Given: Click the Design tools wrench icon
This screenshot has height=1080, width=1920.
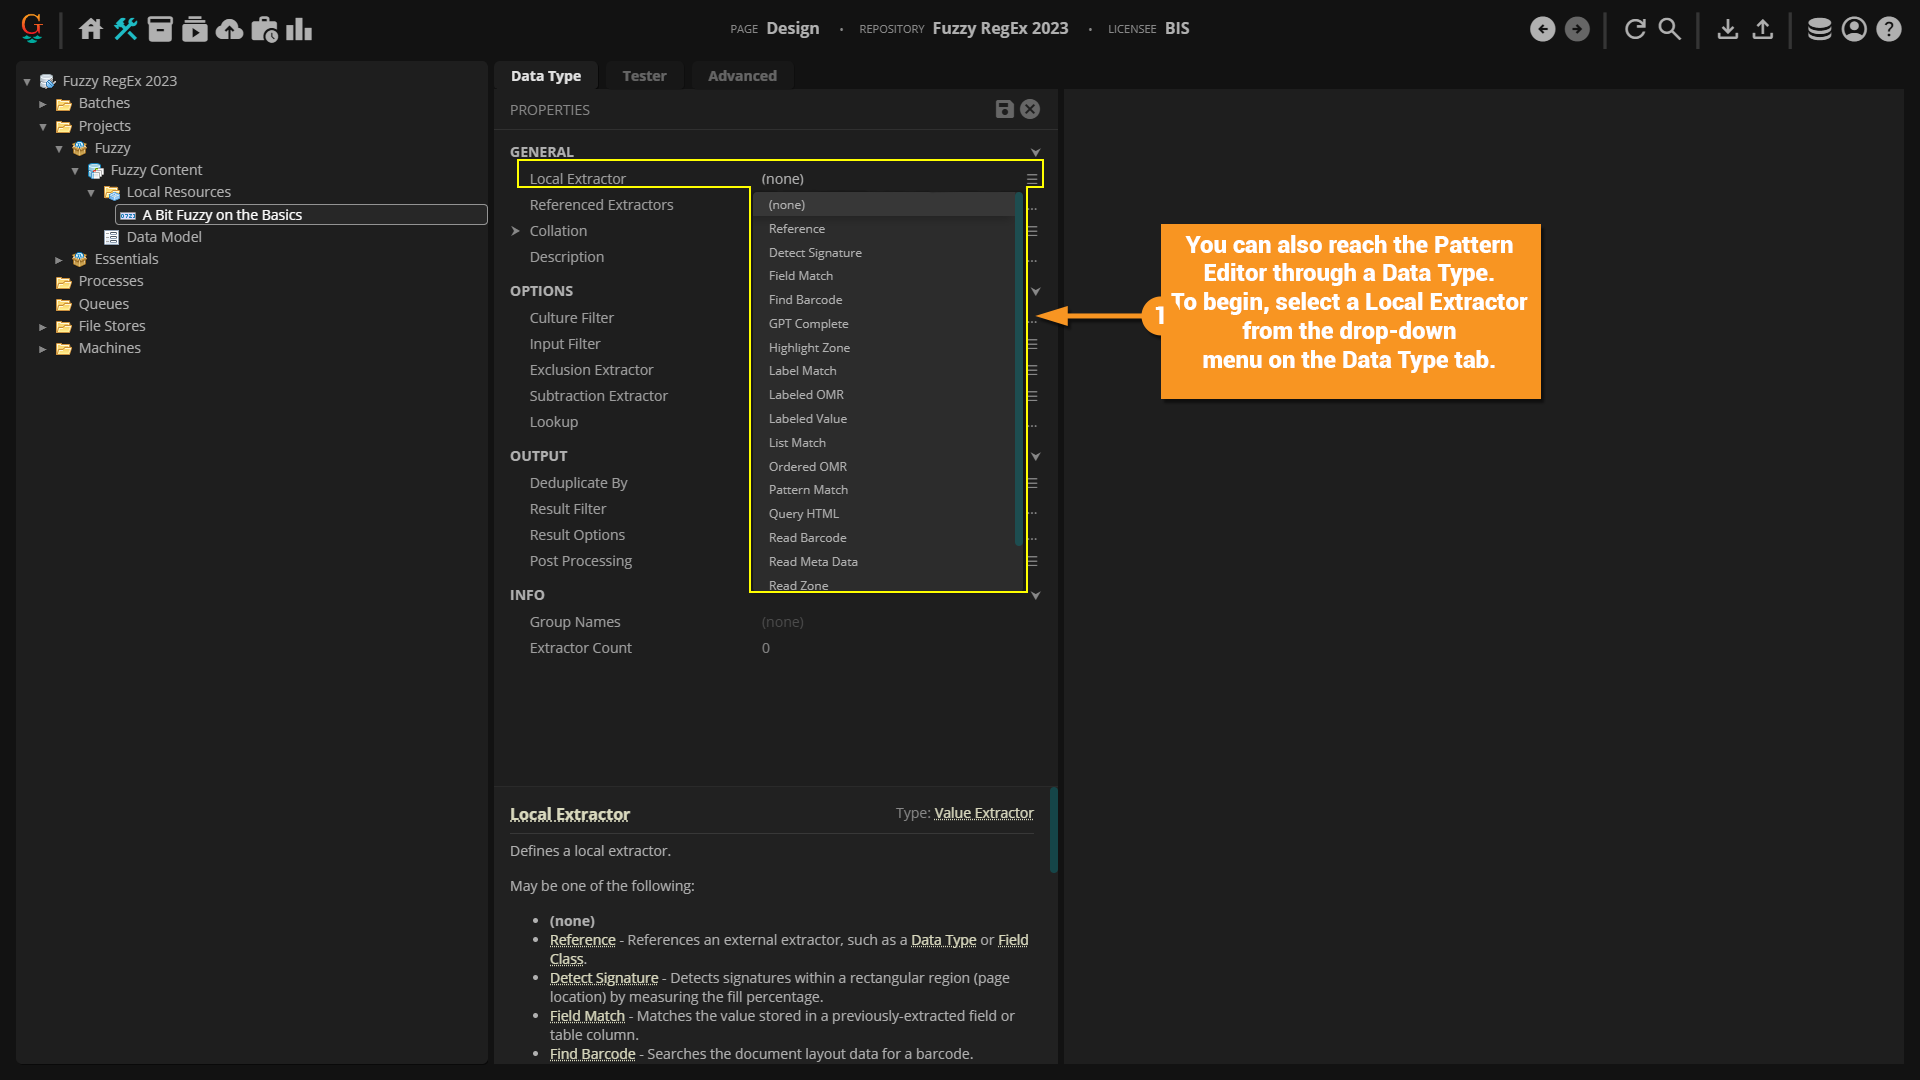Looking at the screenshot, I should [126, 29].
